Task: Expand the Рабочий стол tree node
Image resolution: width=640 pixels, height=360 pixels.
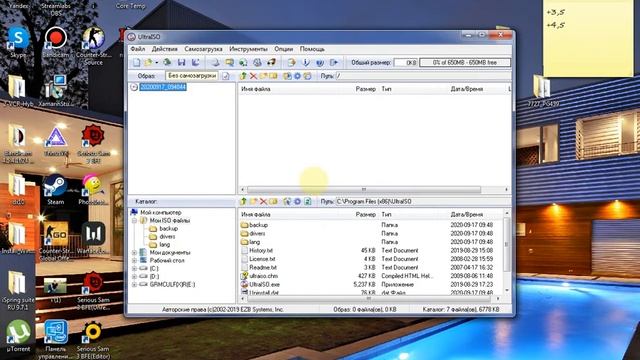Action: pyautogui.click(x=134, y=260)
